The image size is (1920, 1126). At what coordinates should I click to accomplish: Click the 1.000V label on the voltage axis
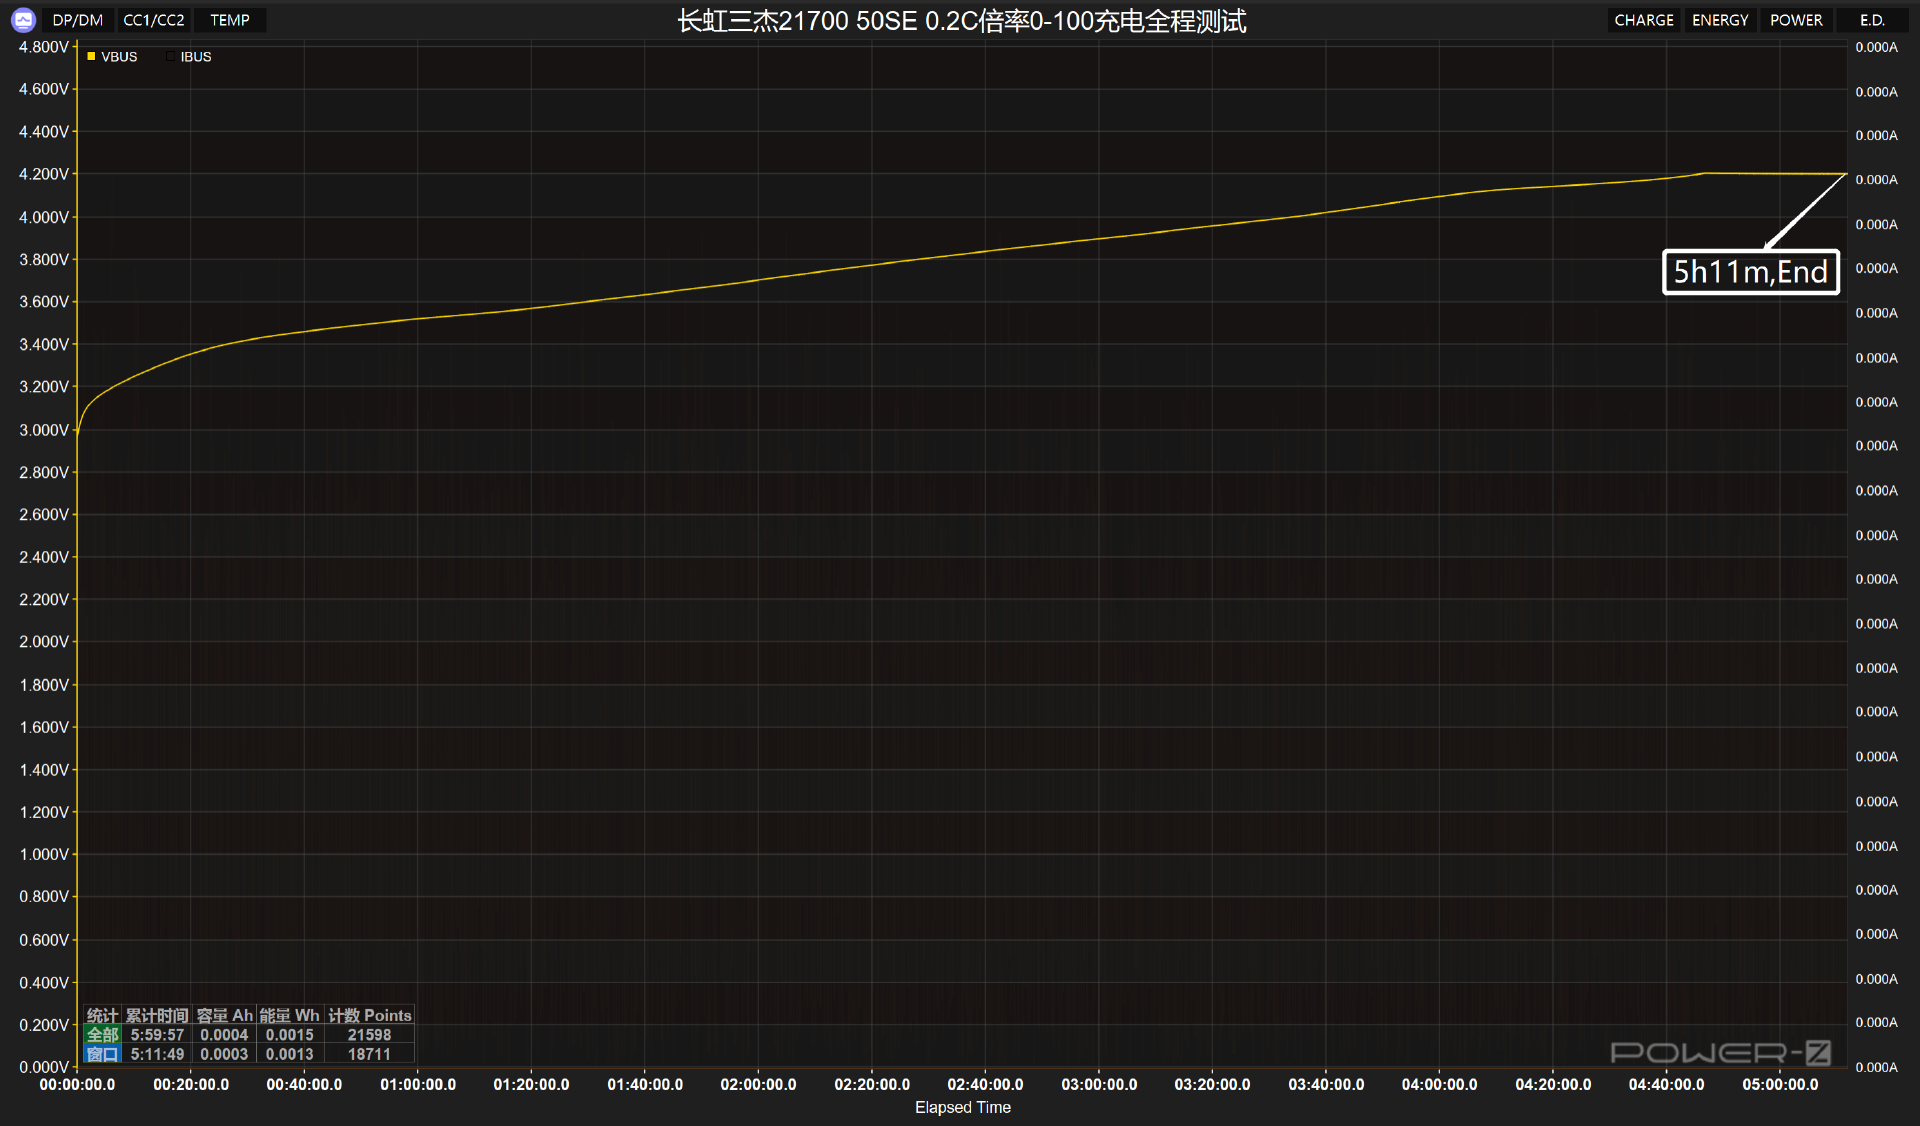point(44,854)
